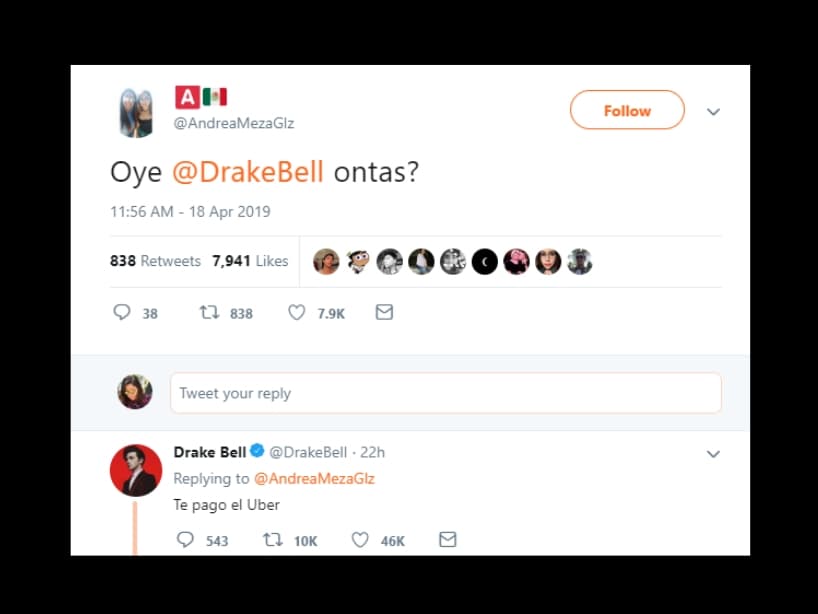Reply to Drake Bell's tweet
The height and width of the screenshot is (614, 818).
[185, 539]
